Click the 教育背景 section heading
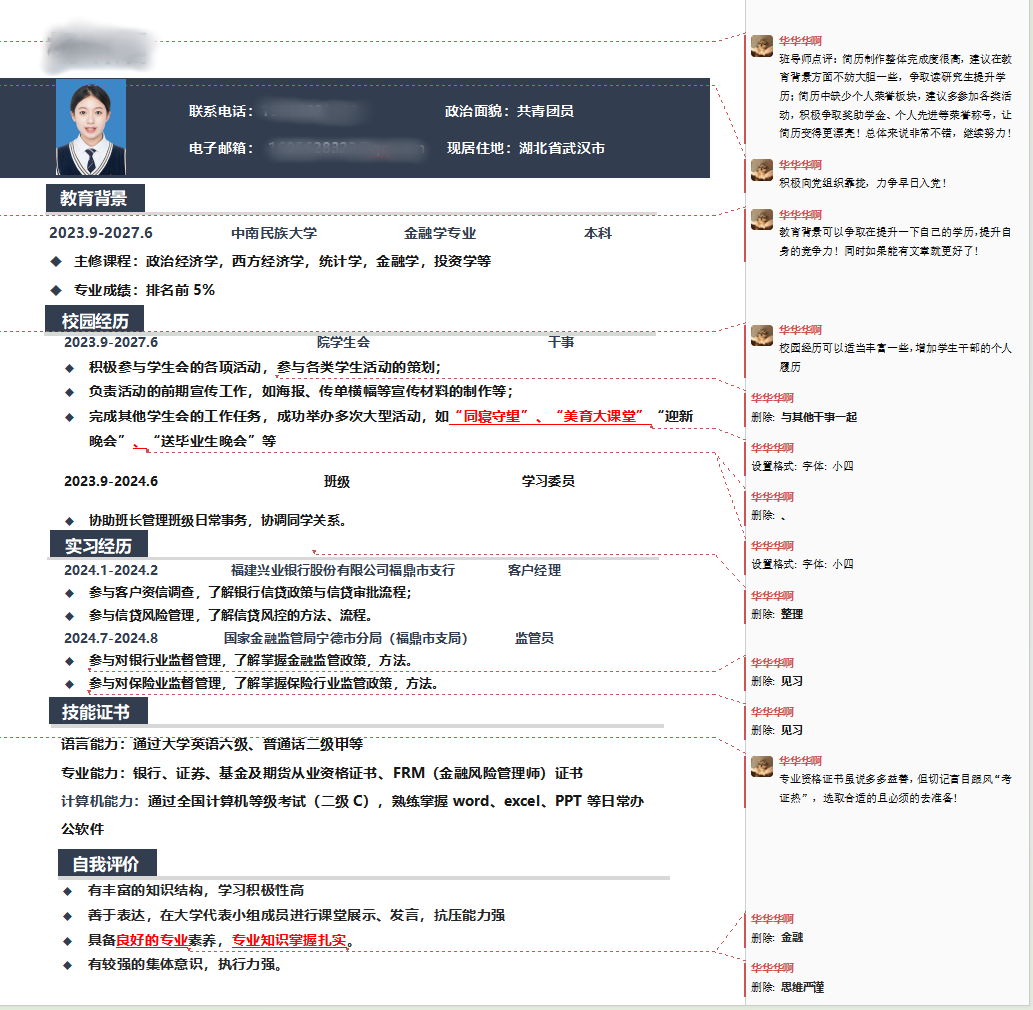 pos(94,198)
